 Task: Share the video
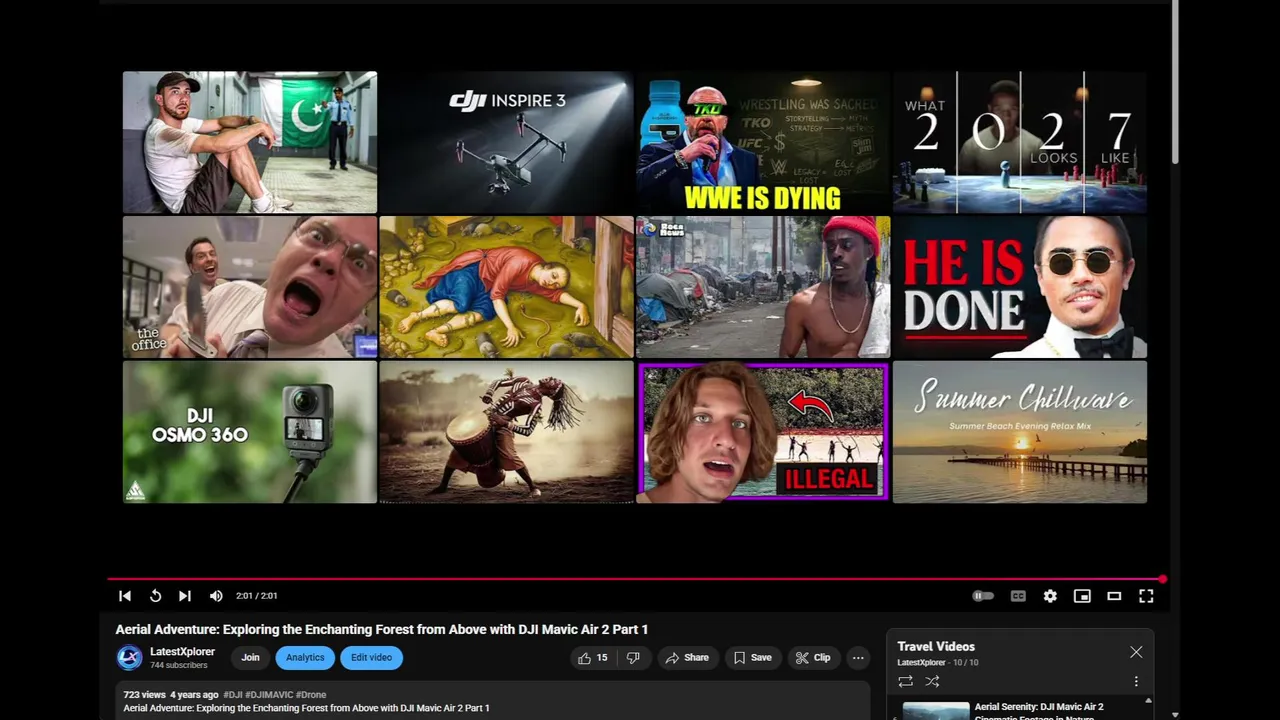pyautogui.click(x=687, y=657)
